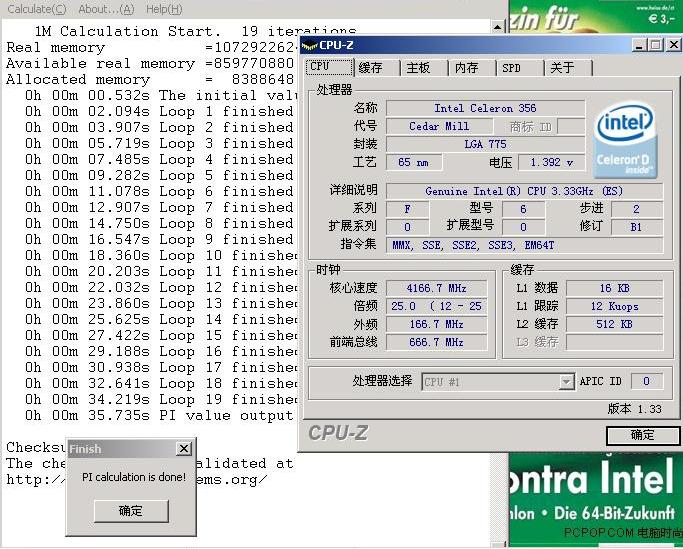Click 确定 in the Finish dialog
The height and width of the screenshot is (549, 683).
131,511
